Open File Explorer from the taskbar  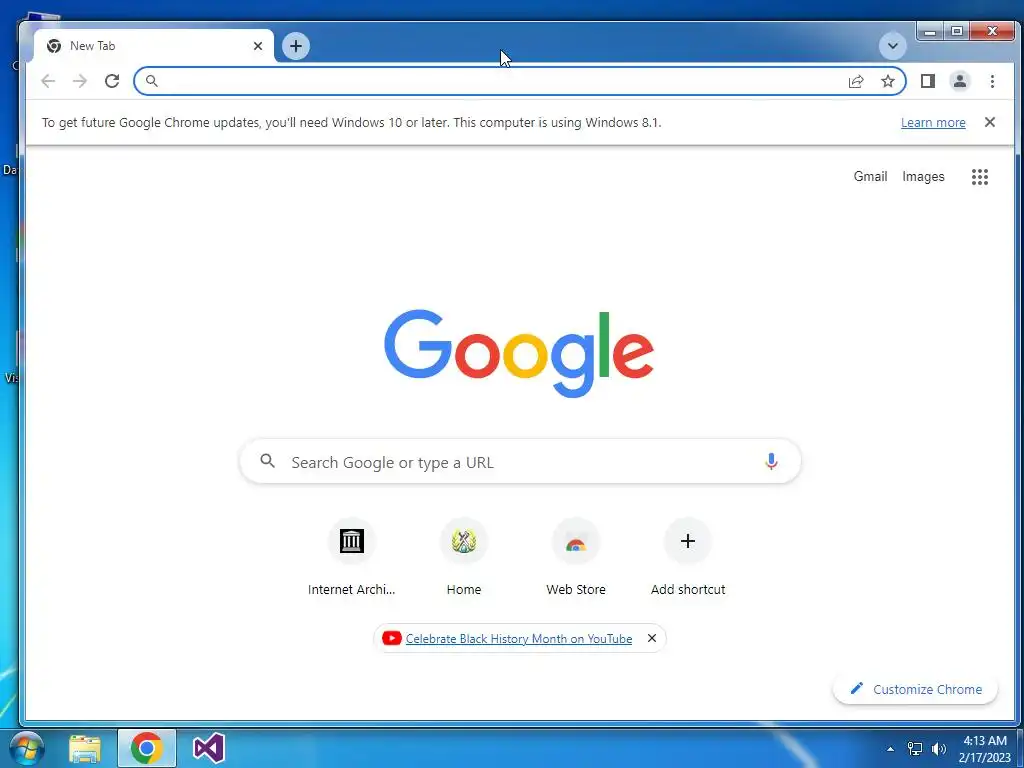pyautogui.click(x=85, y=748)
